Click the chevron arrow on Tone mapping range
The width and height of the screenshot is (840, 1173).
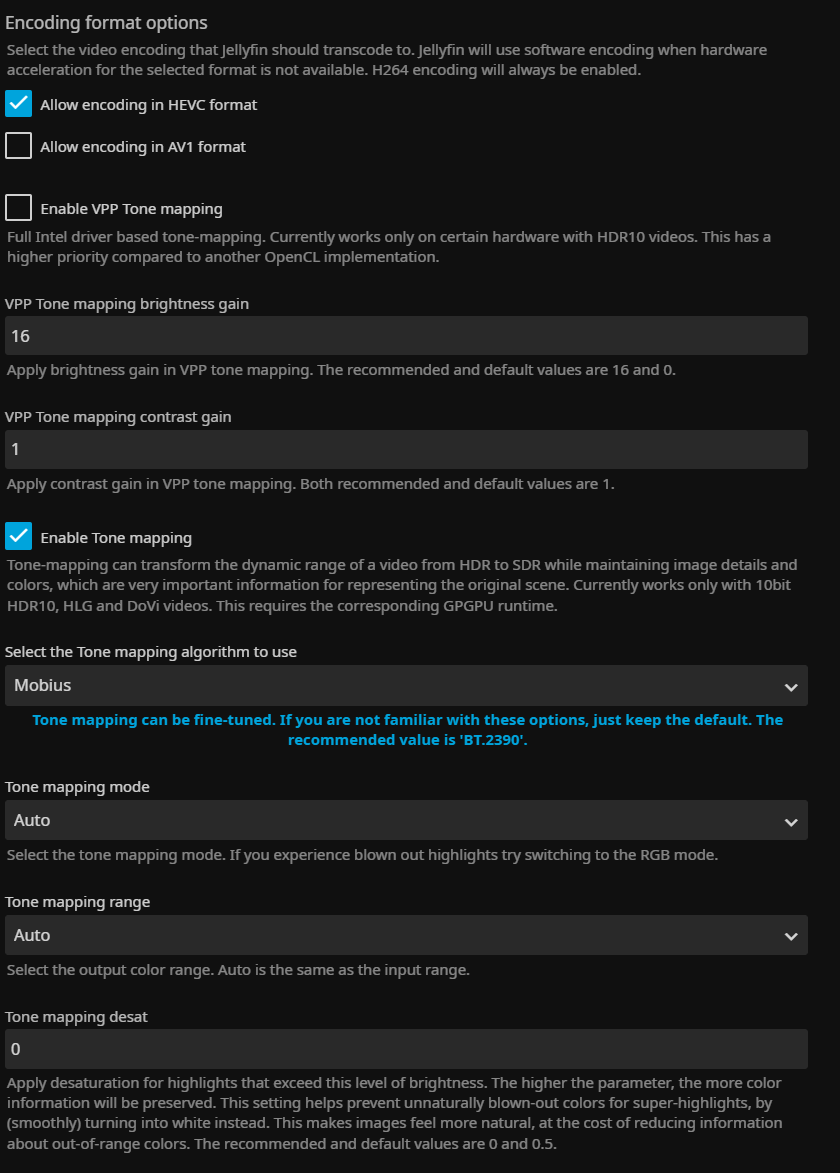[791, 936]
